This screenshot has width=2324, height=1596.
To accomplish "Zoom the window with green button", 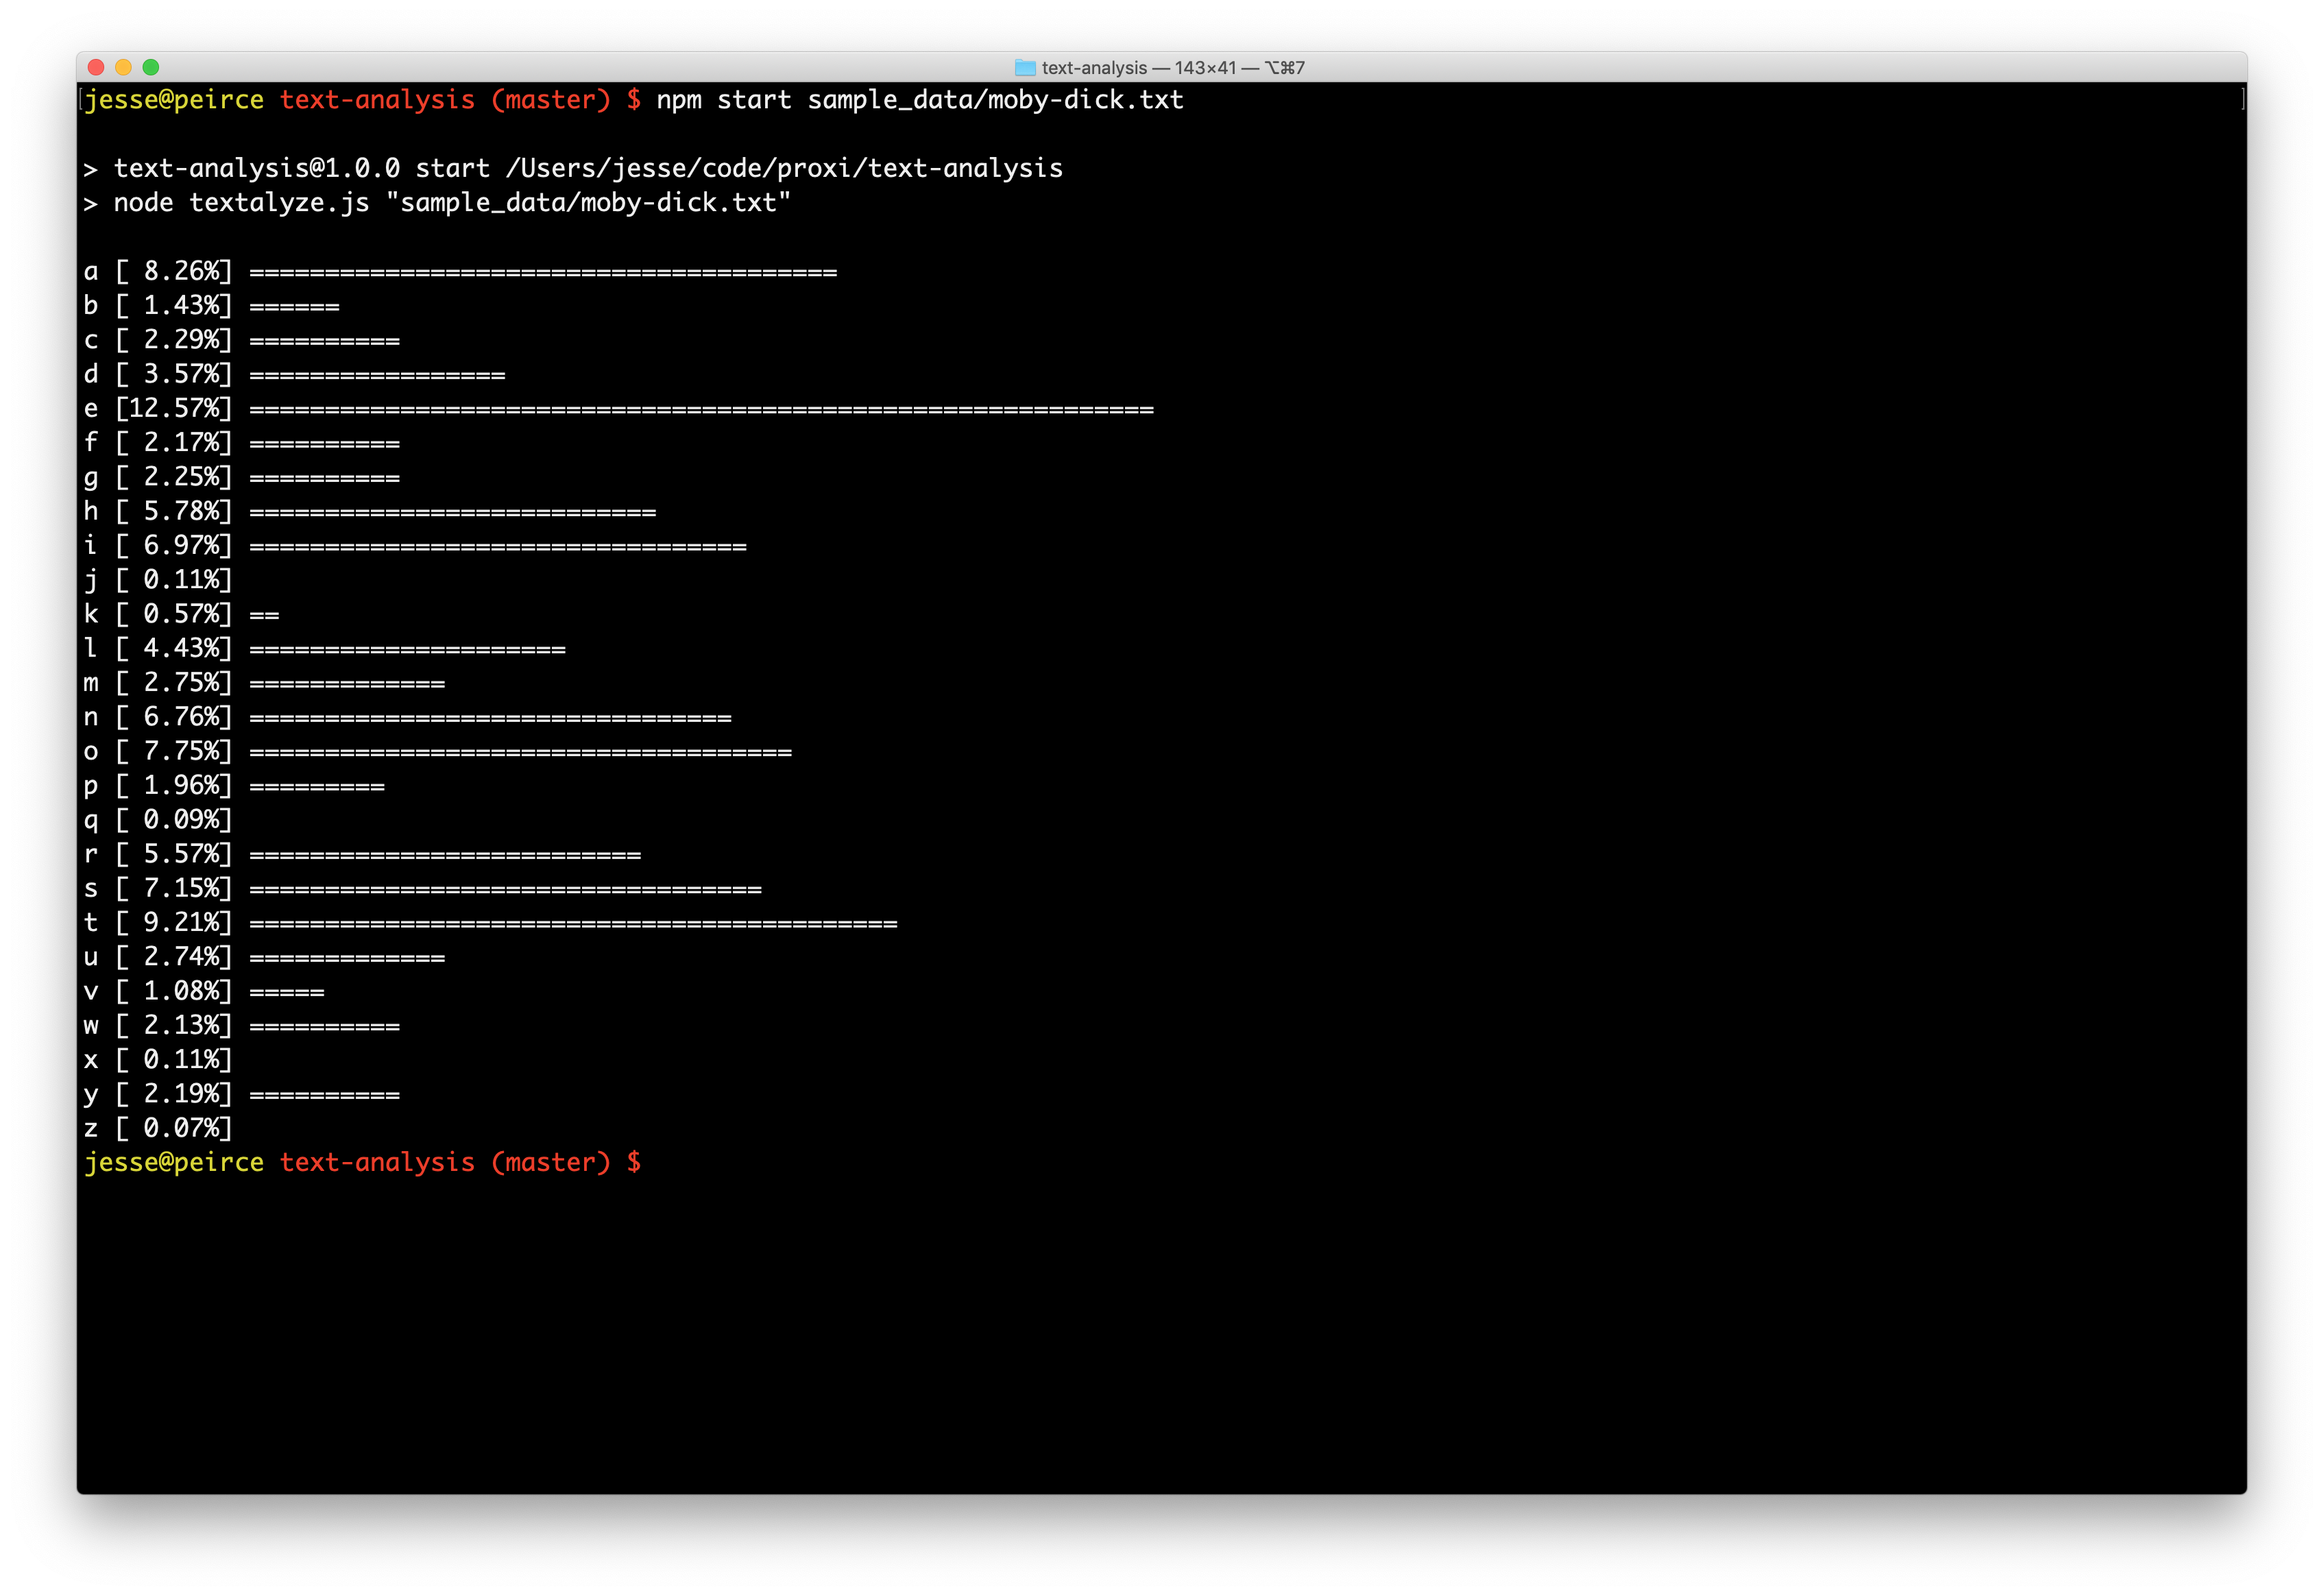I will click(x=151, y=67).
